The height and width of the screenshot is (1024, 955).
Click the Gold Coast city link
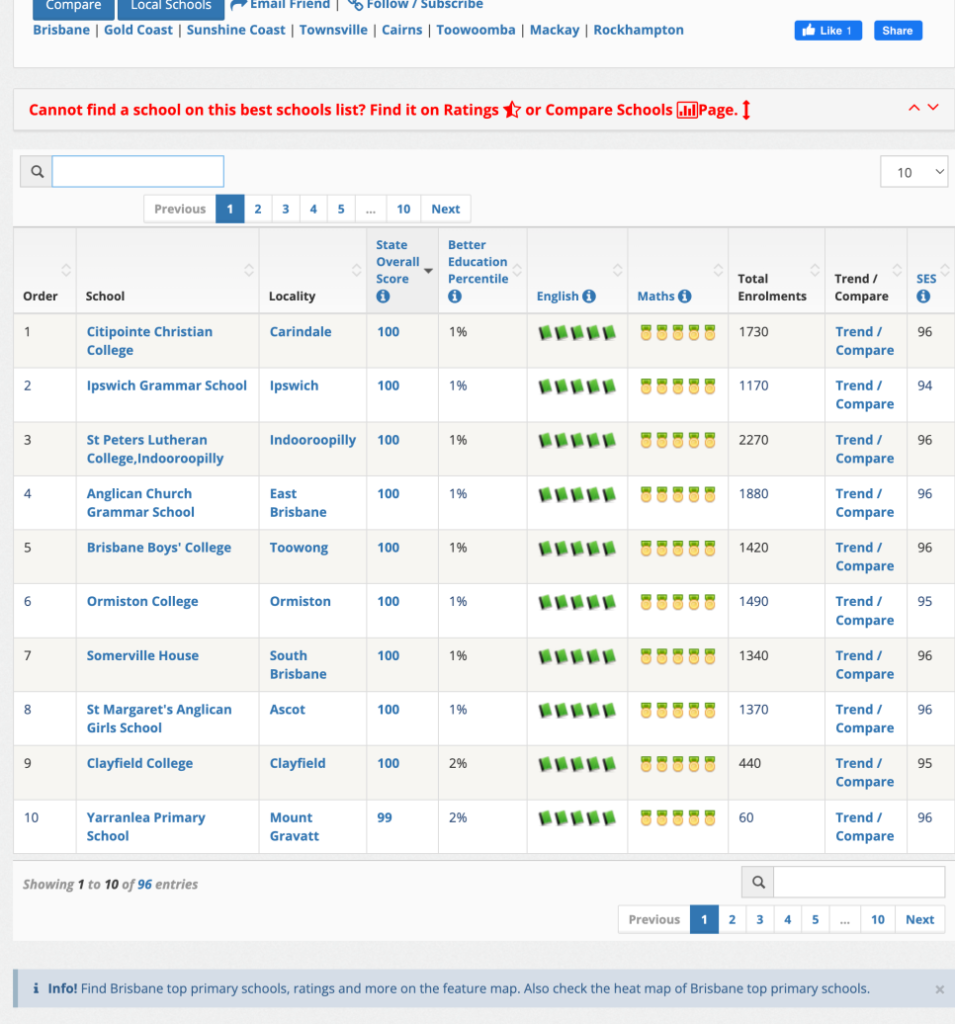[139, 30]
